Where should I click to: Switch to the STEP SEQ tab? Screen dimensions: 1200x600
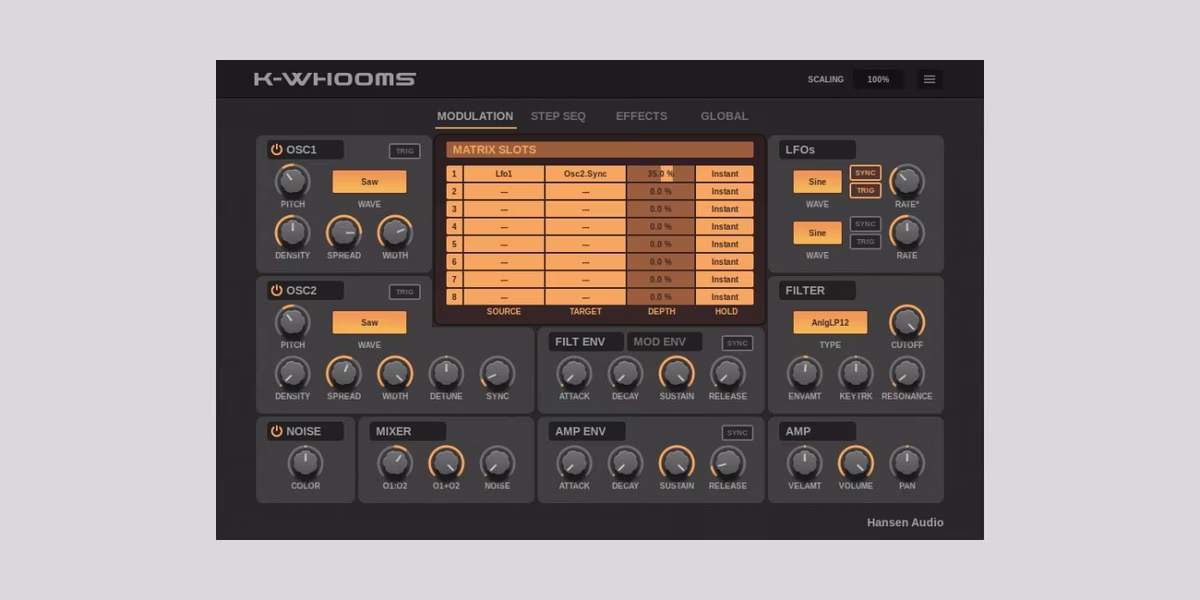558,116
